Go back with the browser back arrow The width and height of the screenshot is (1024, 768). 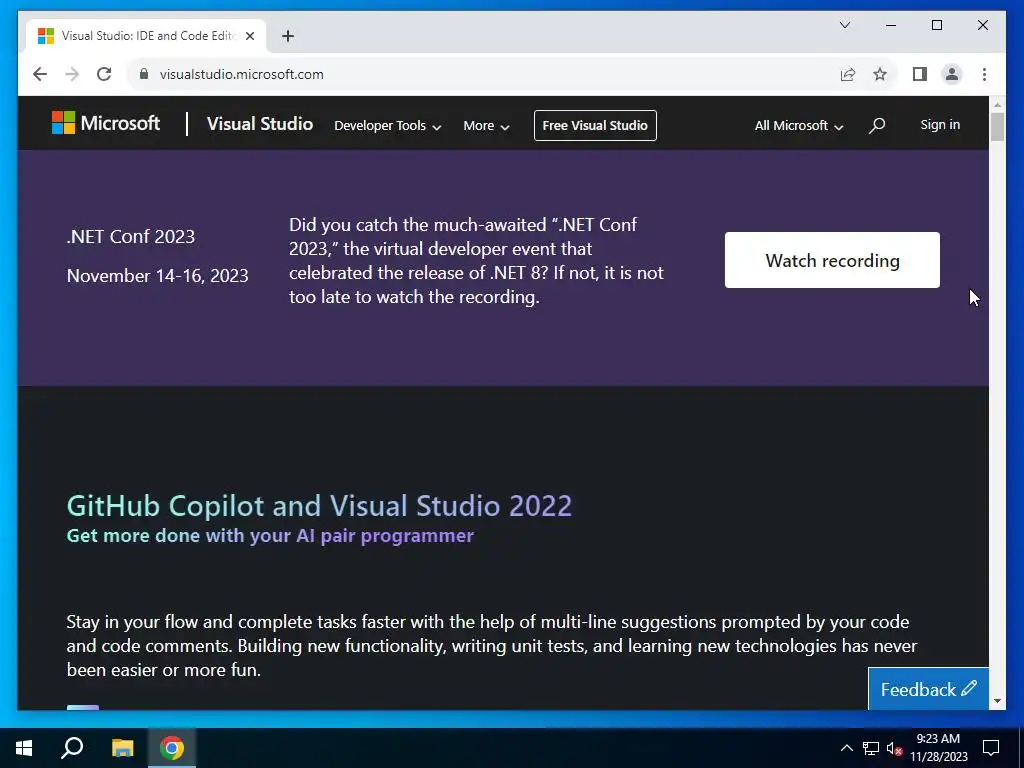pos(40,74)
